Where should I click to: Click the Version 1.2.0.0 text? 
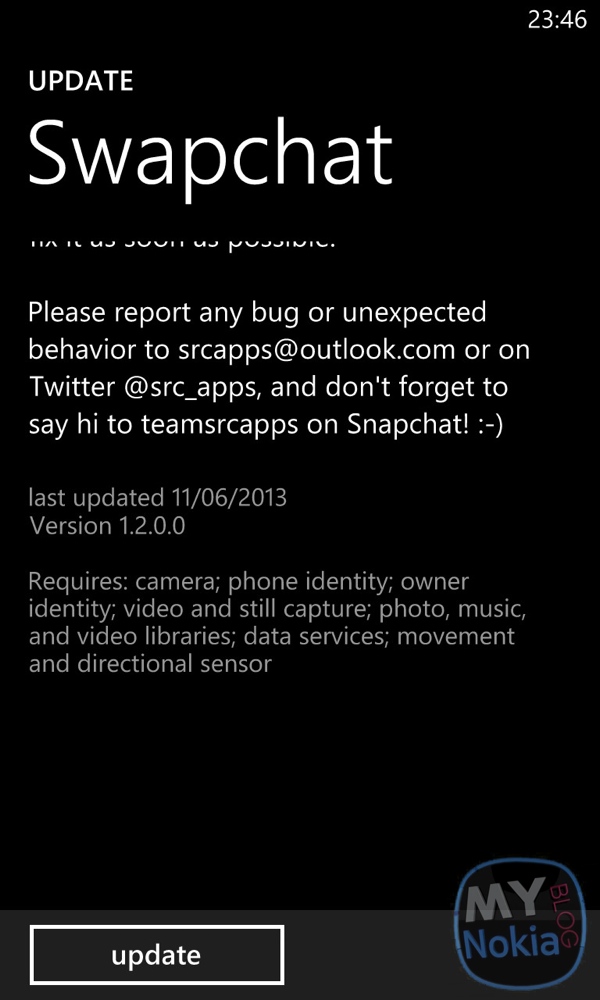pos(107,526)
